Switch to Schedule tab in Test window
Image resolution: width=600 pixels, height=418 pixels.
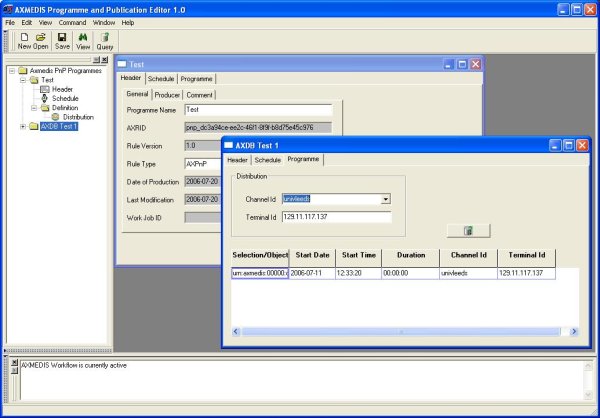(x=161, y=79)
